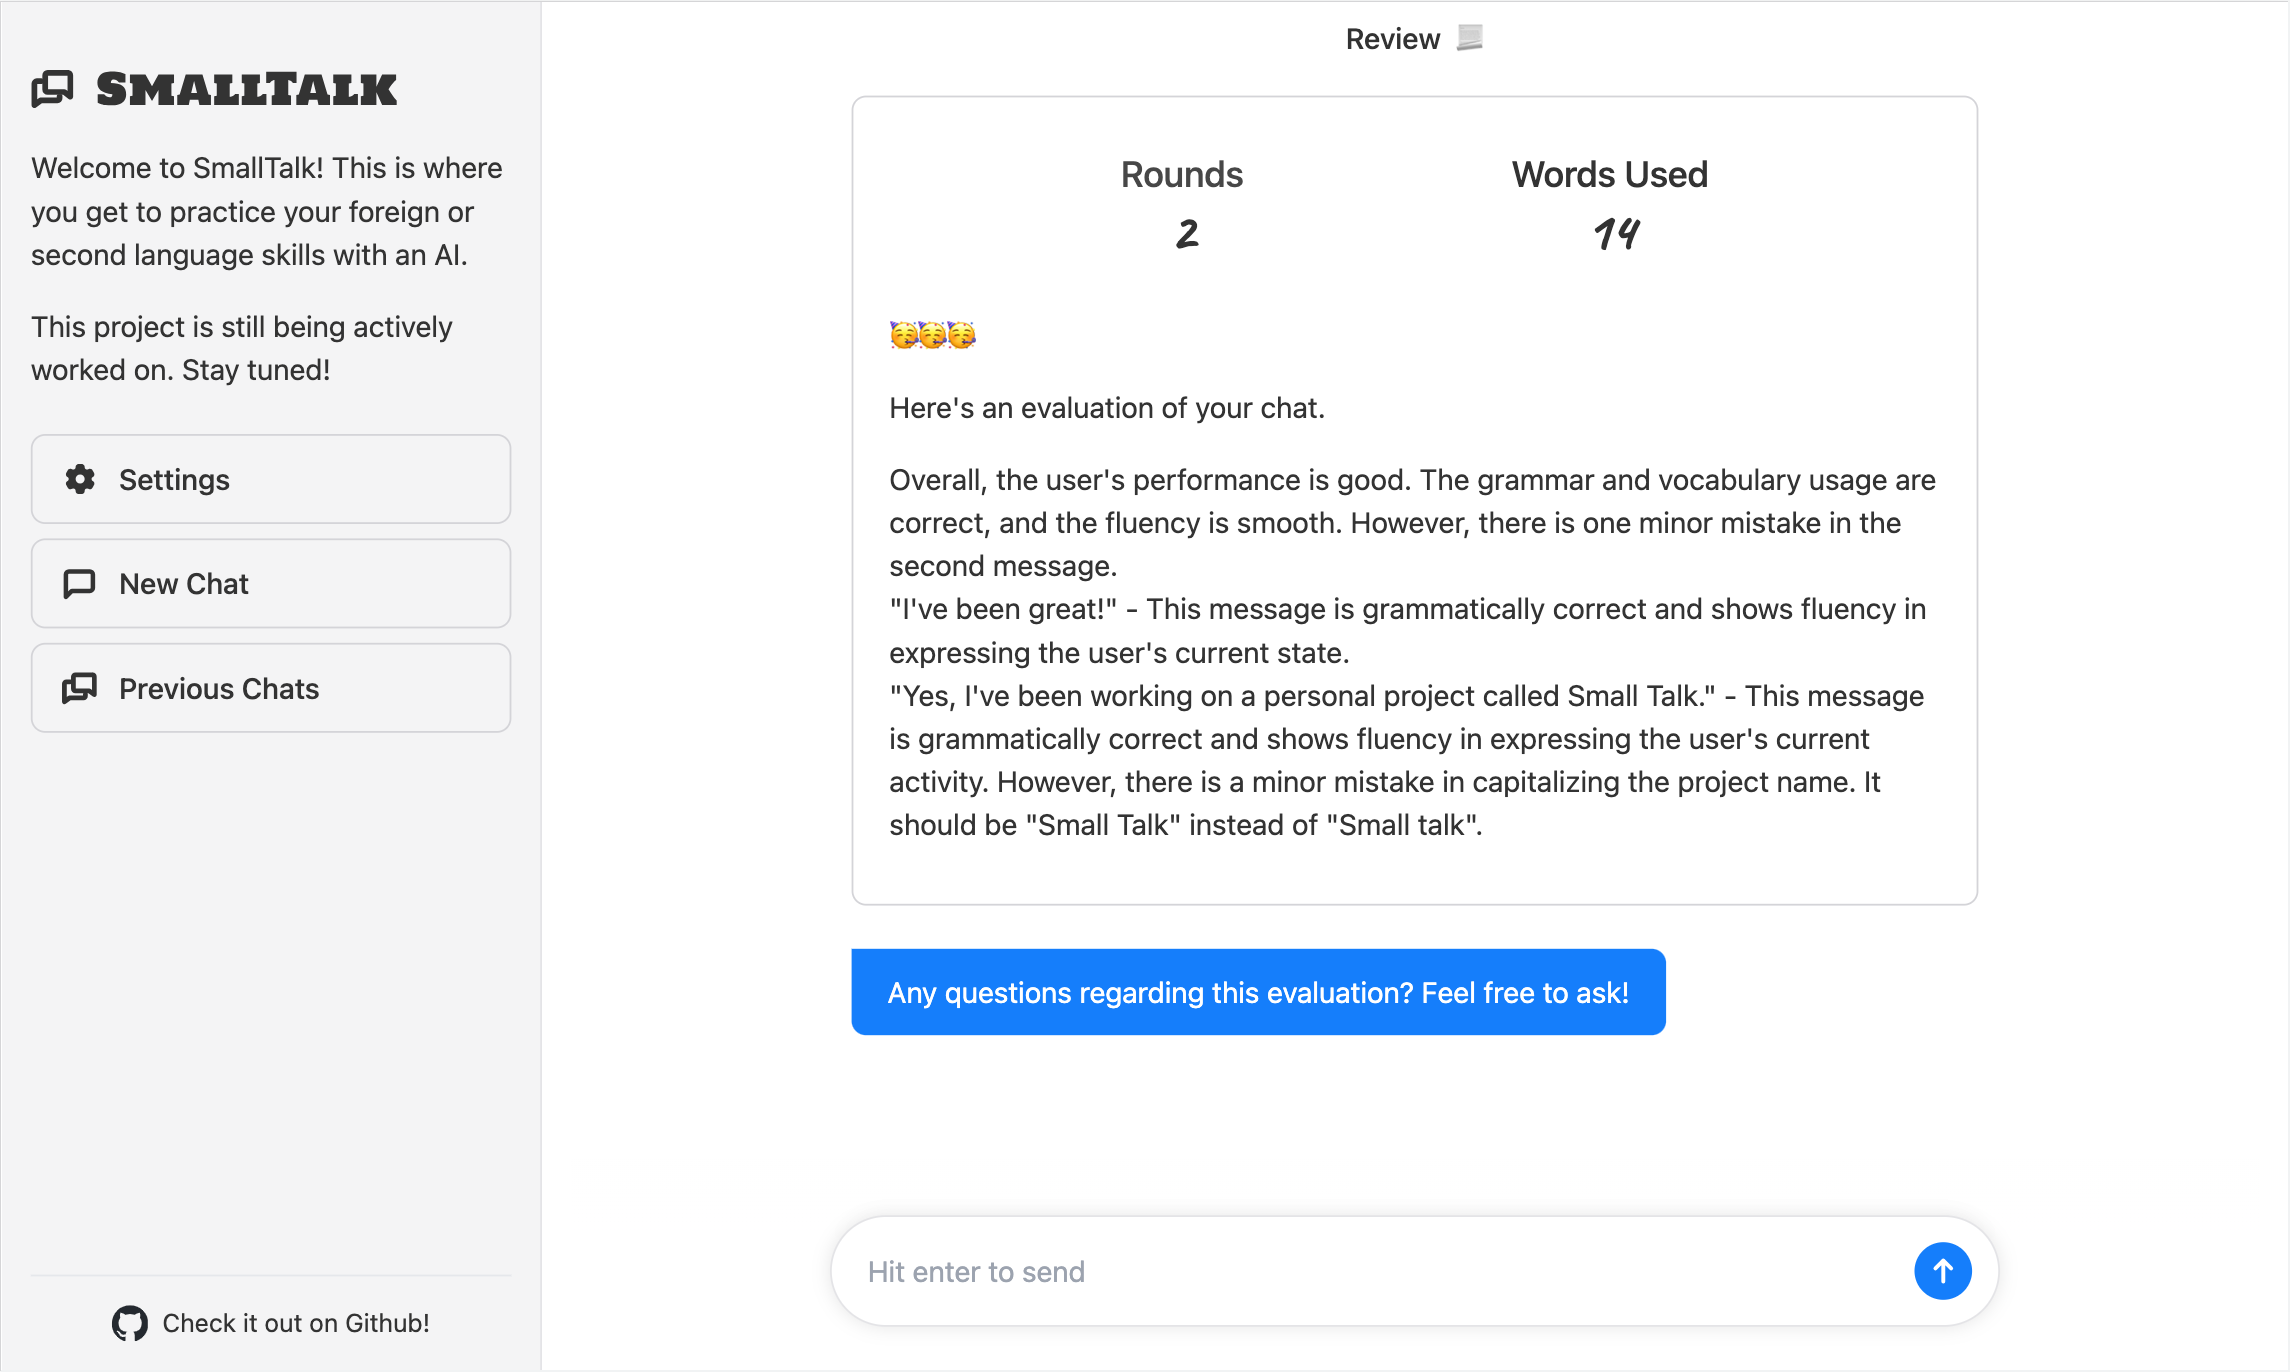Click the Review heading text
This screenshot has width=2290, height=1372.
click(x=1392, y=39)
